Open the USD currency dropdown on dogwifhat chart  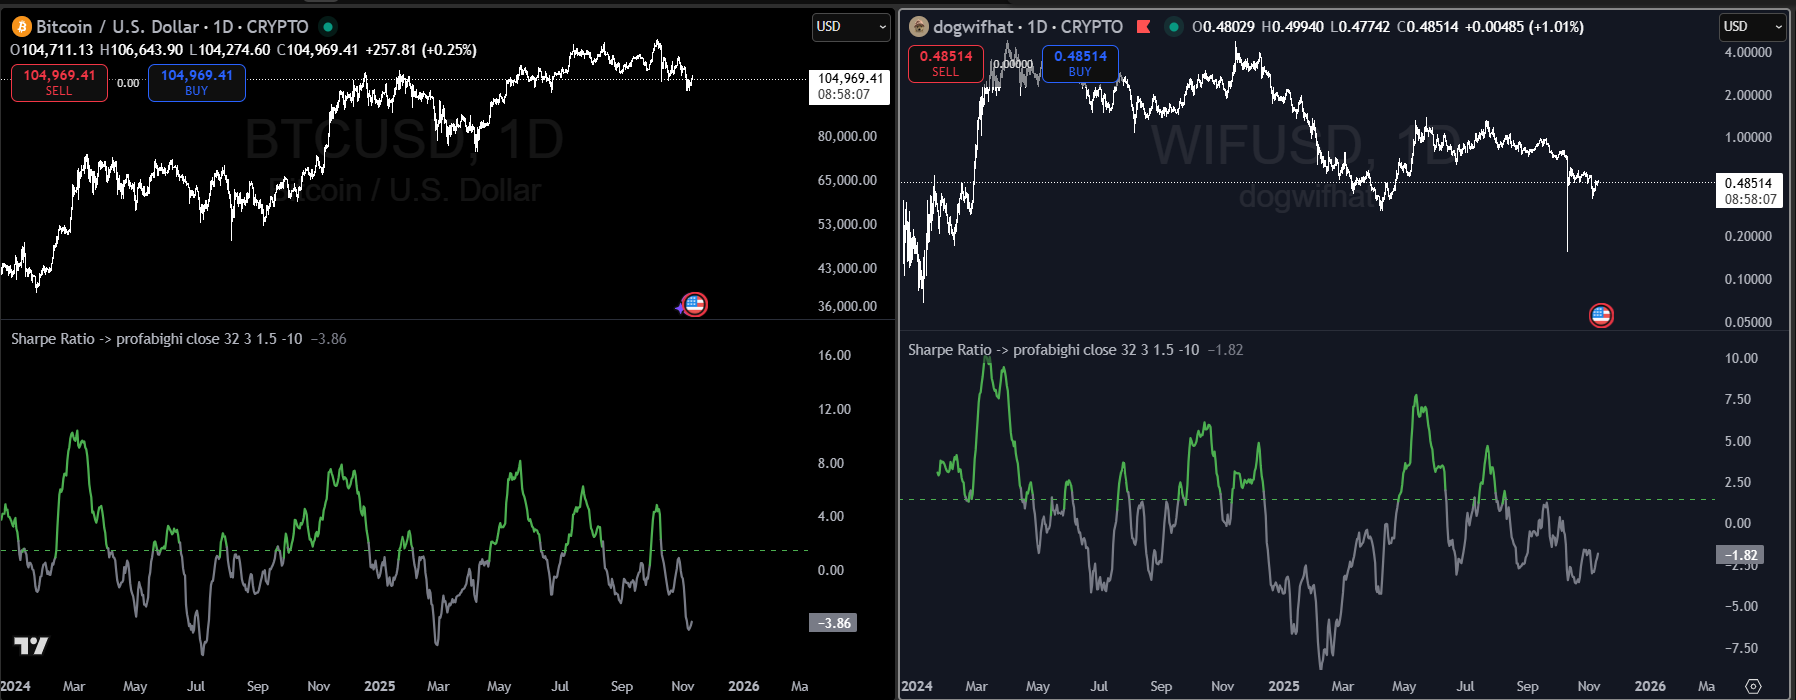click(x=1753, y=27)
